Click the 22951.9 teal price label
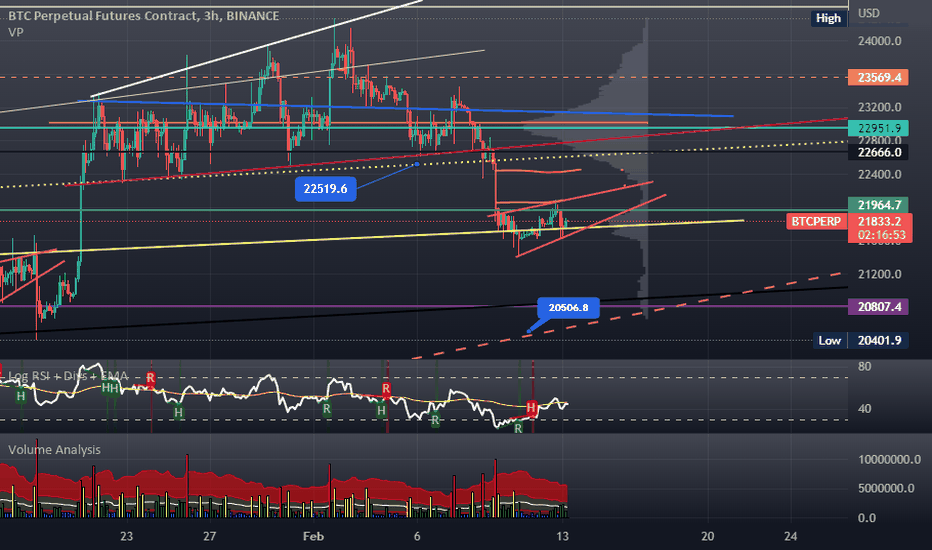This screenshot has width=932, height=550. (879, 128)
